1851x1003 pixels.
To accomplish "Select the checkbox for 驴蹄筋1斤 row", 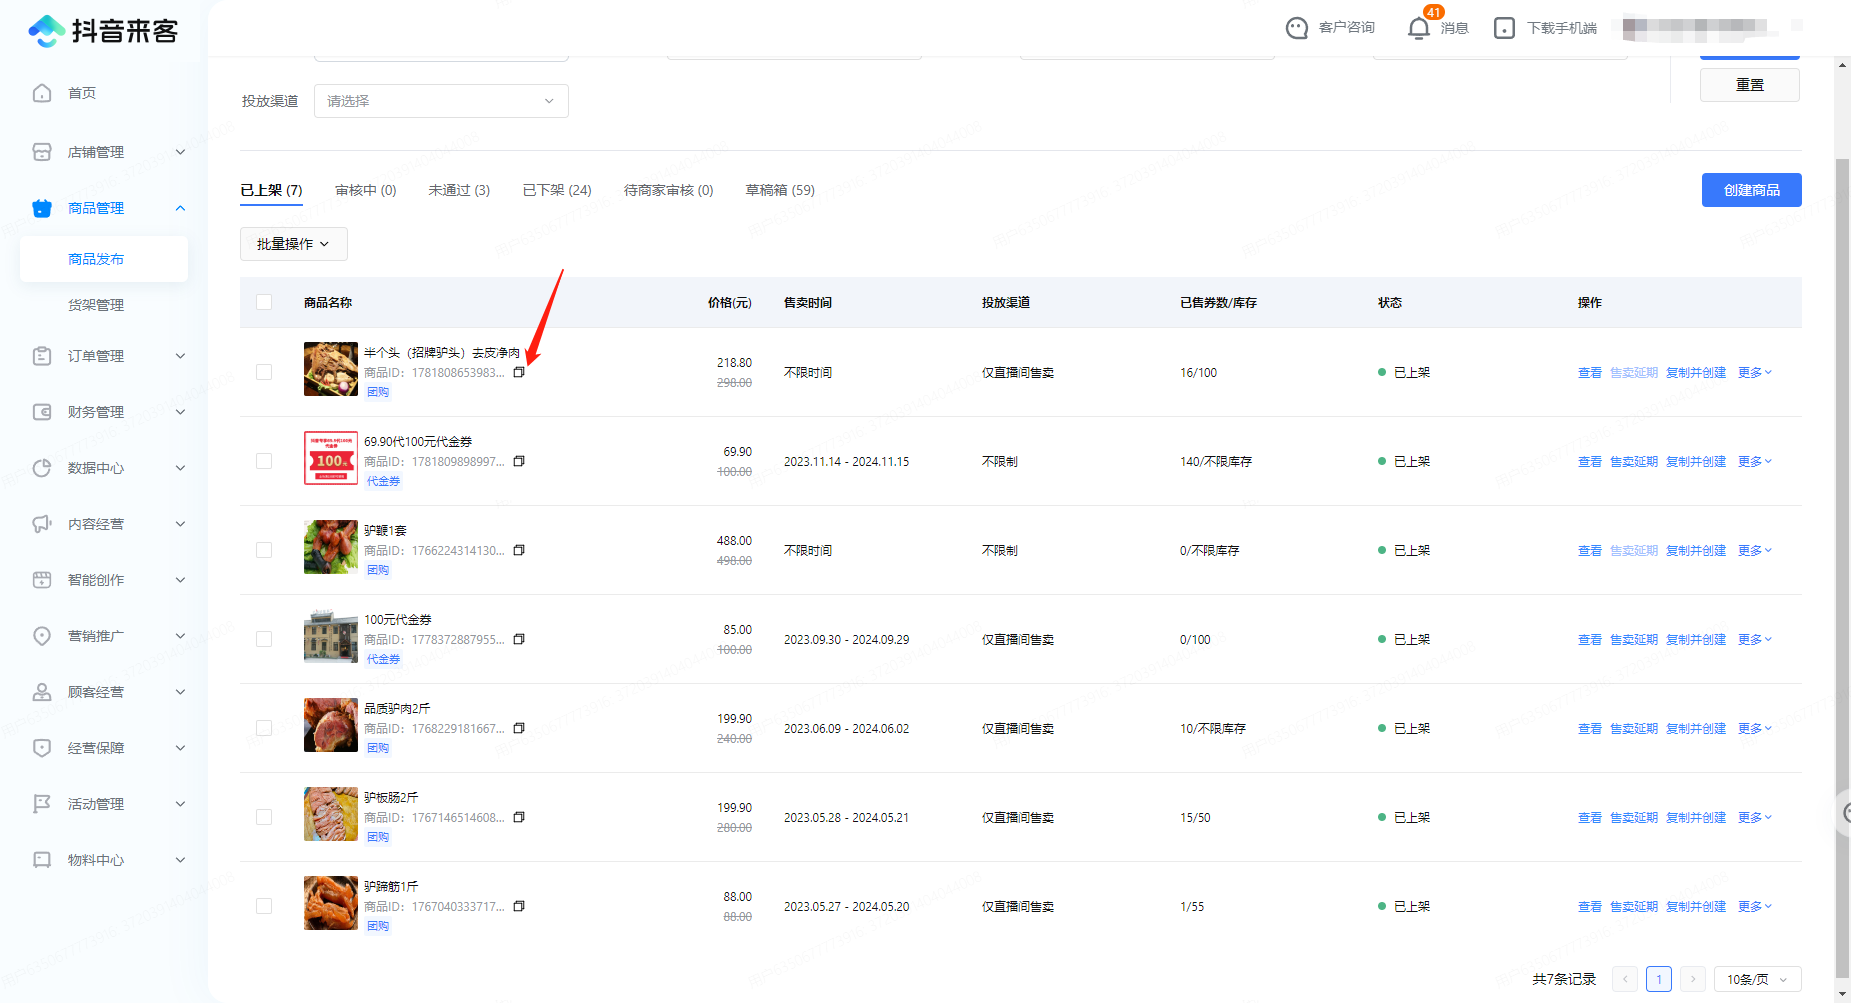I will 264,906.
